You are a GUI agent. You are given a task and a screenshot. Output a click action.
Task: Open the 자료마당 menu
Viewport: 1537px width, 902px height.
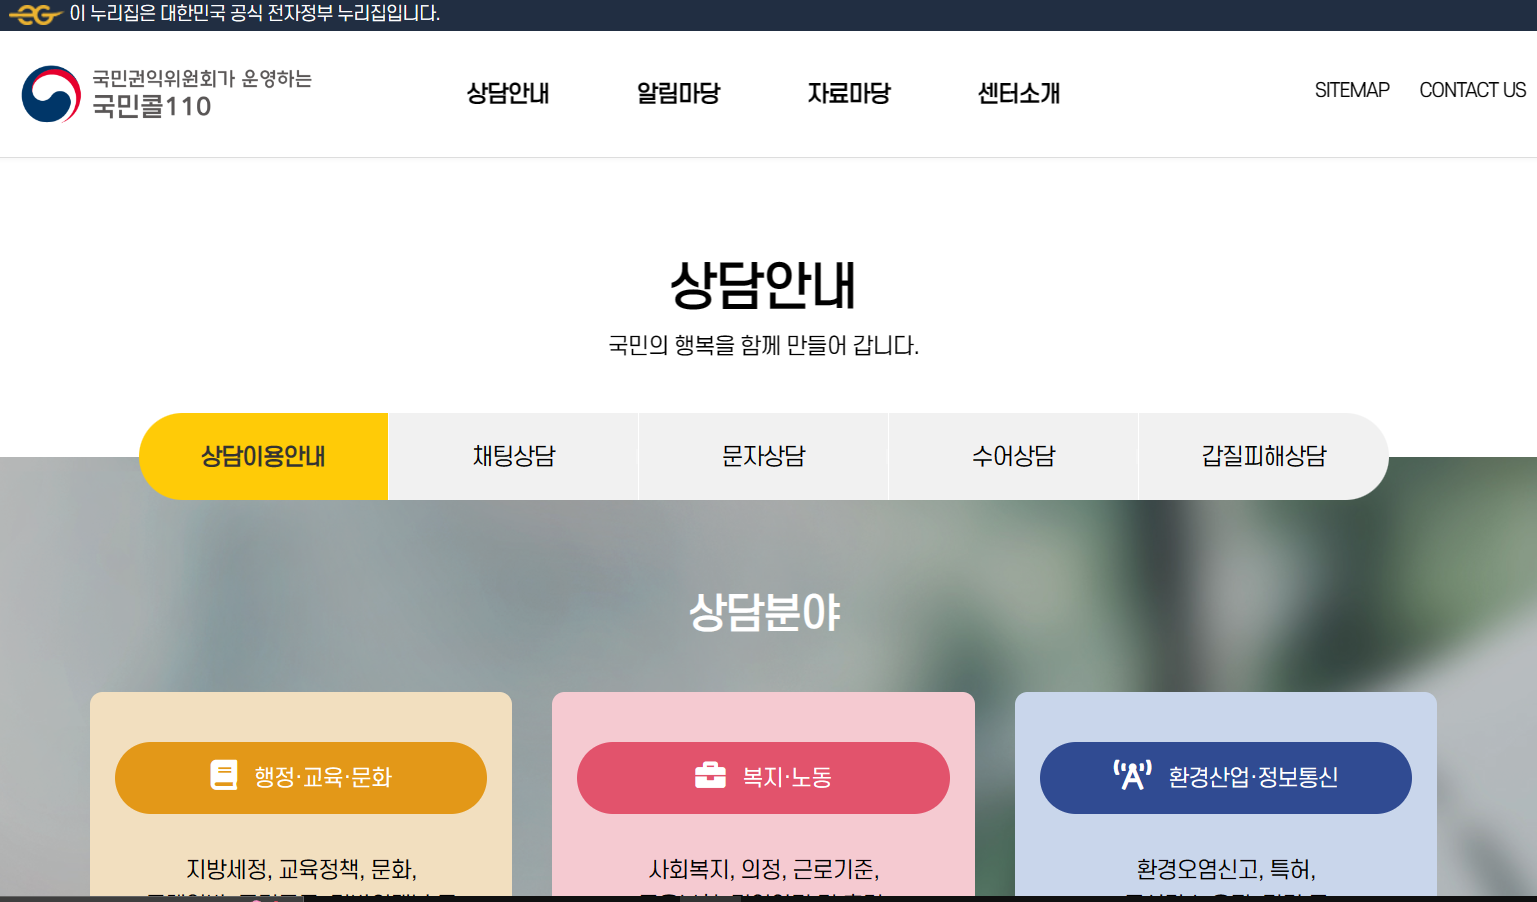848,93
